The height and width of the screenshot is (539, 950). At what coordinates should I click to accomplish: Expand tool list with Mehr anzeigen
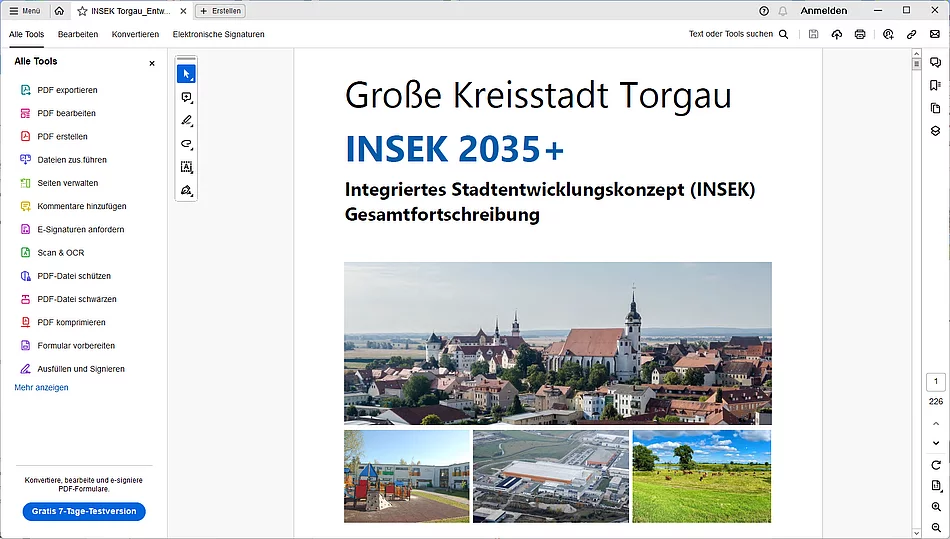click(x=41, y=388)
